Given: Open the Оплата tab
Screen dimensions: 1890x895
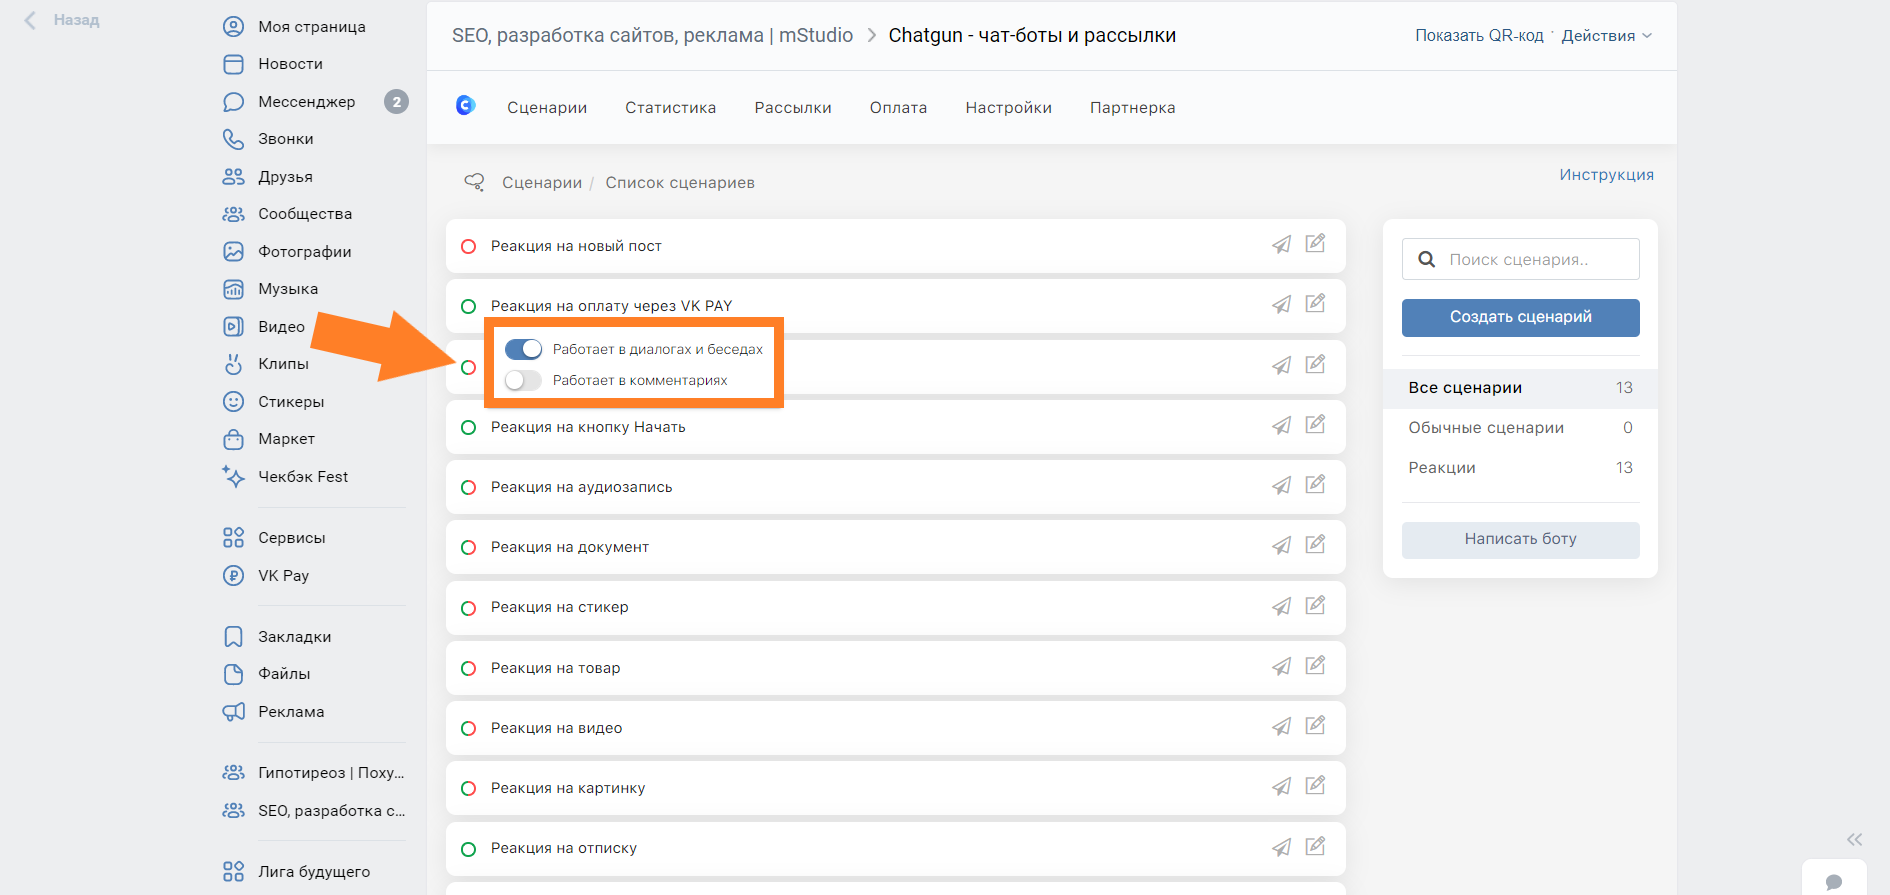Looking at the screenshot, I should (x=898, y=108).
